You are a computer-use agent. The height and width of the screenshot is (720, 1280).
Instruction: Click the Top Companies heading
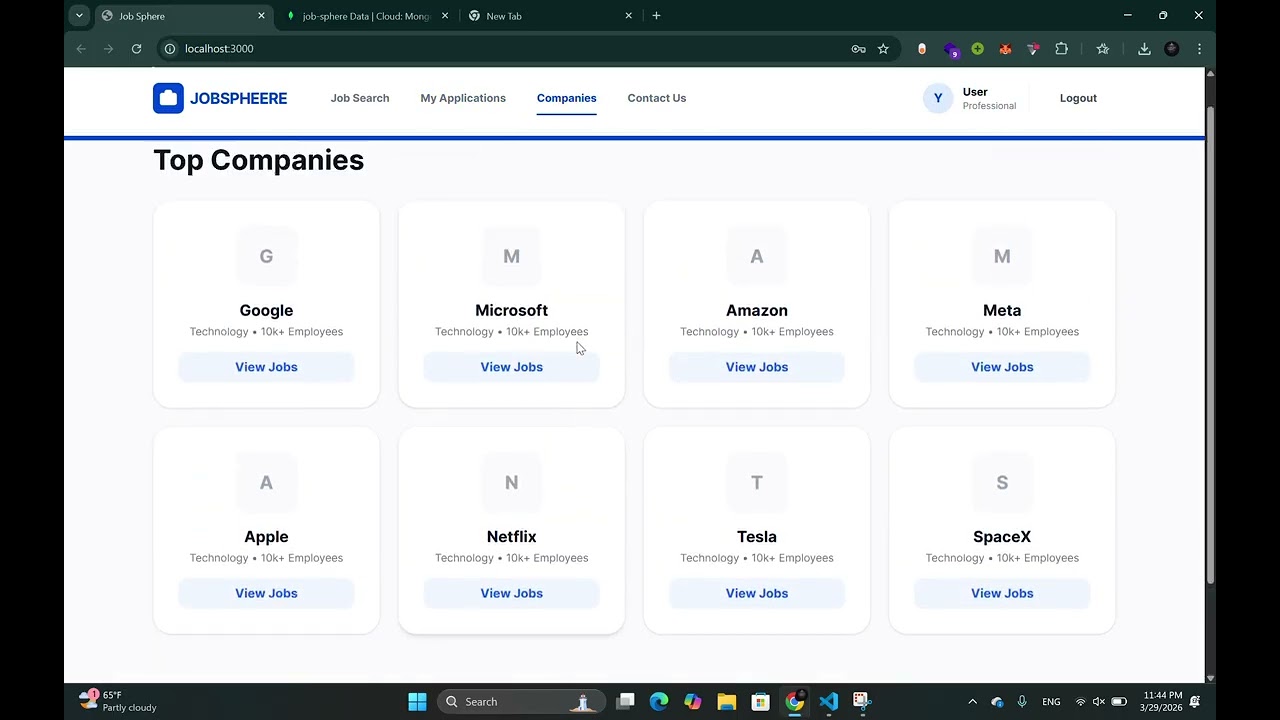[258, 160]
